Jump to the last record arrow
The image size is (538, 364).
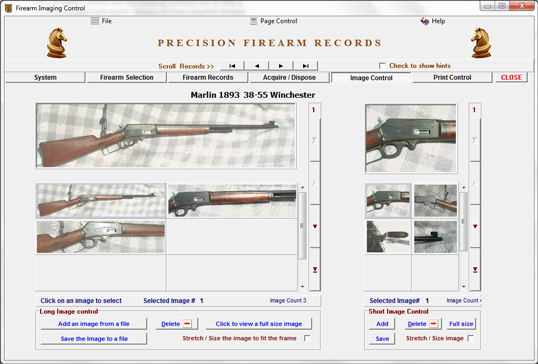(x=305, y=66)
